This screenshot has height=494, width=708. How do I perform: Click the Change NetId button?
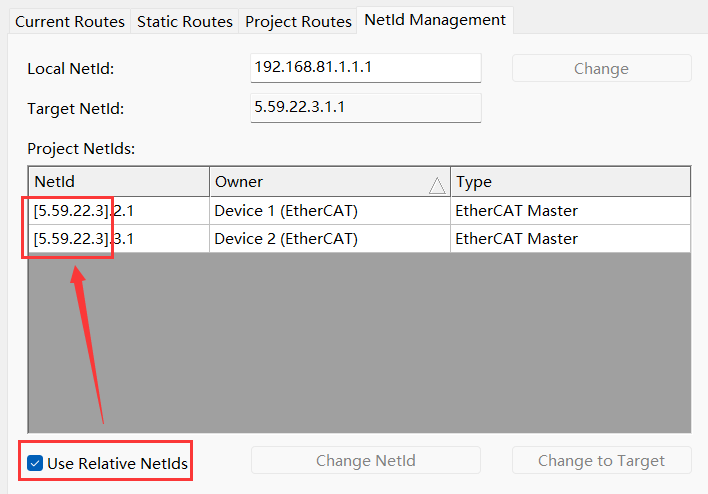(366, 460)
